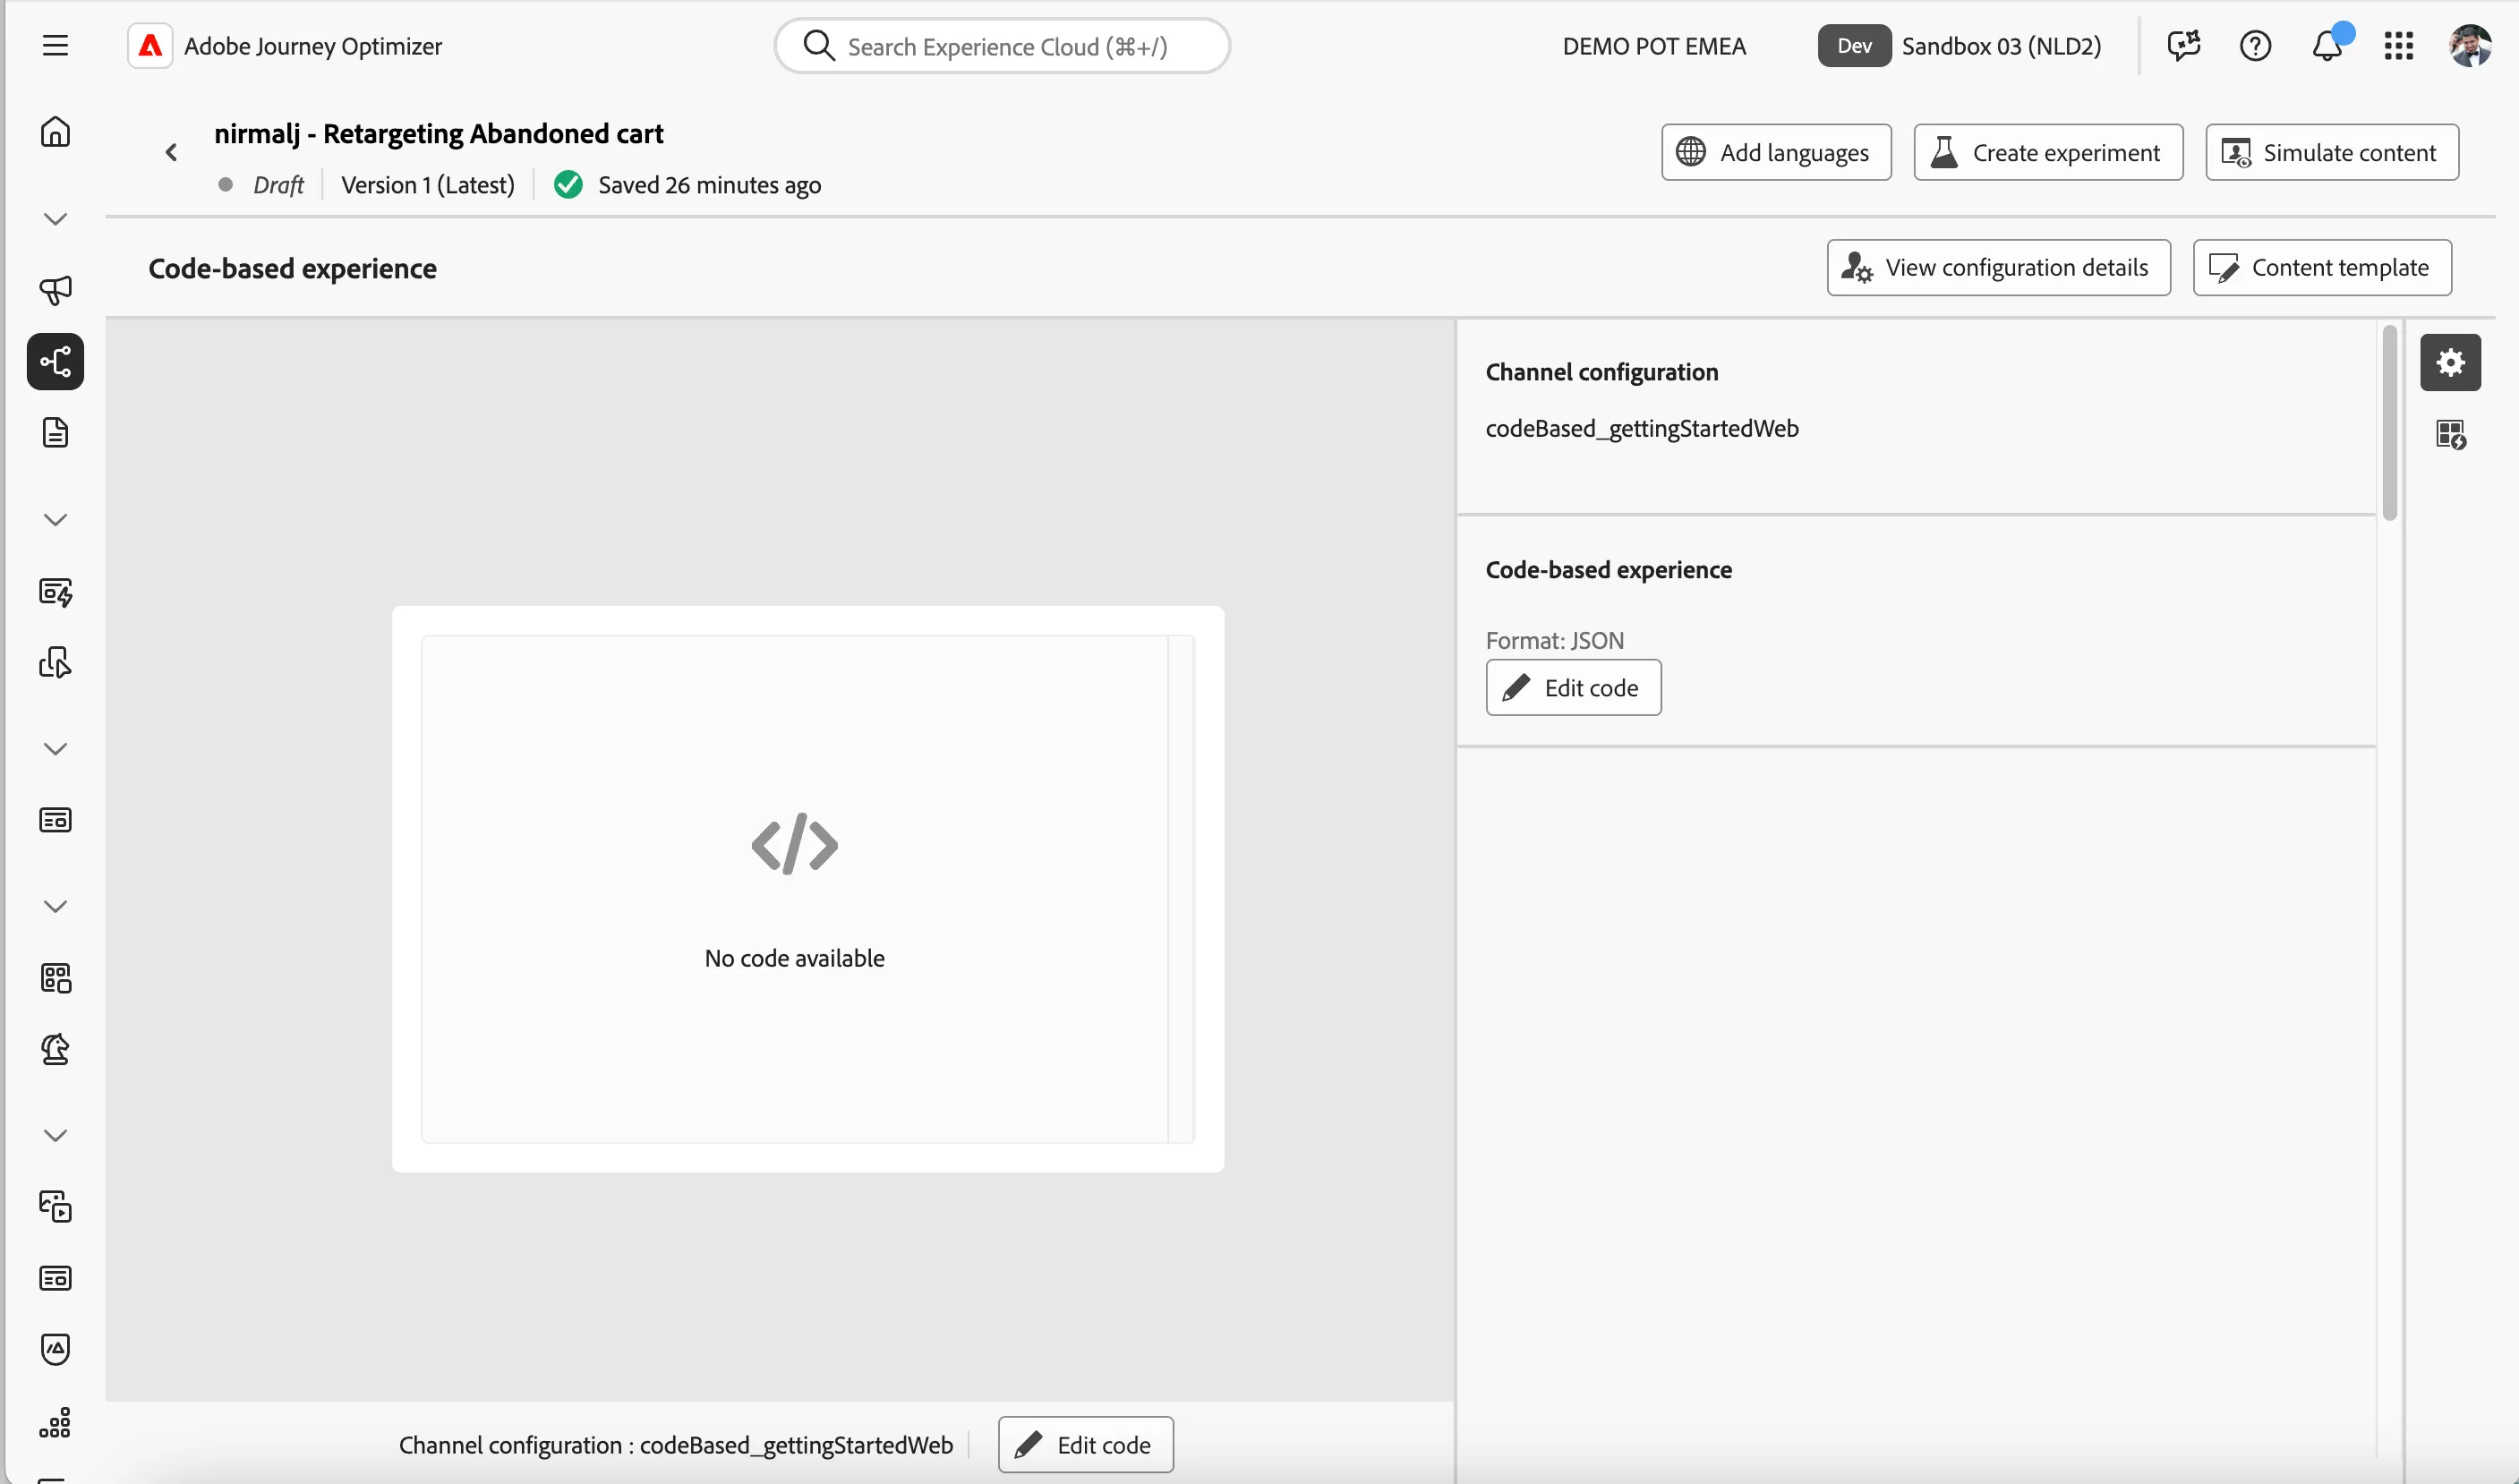The width and height of the screenshot is (2519, 1484).
Task: Open the document page icon in sidebar
Action: (55, 433)
